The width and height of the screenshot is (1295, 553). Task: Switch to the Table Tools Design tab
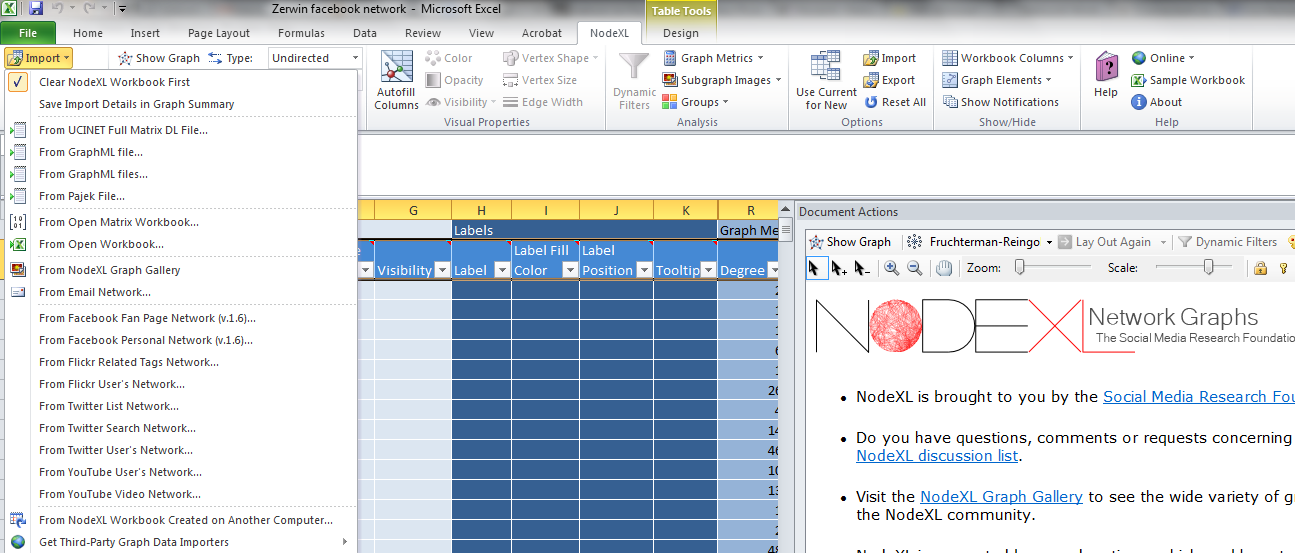pos(681,33)
